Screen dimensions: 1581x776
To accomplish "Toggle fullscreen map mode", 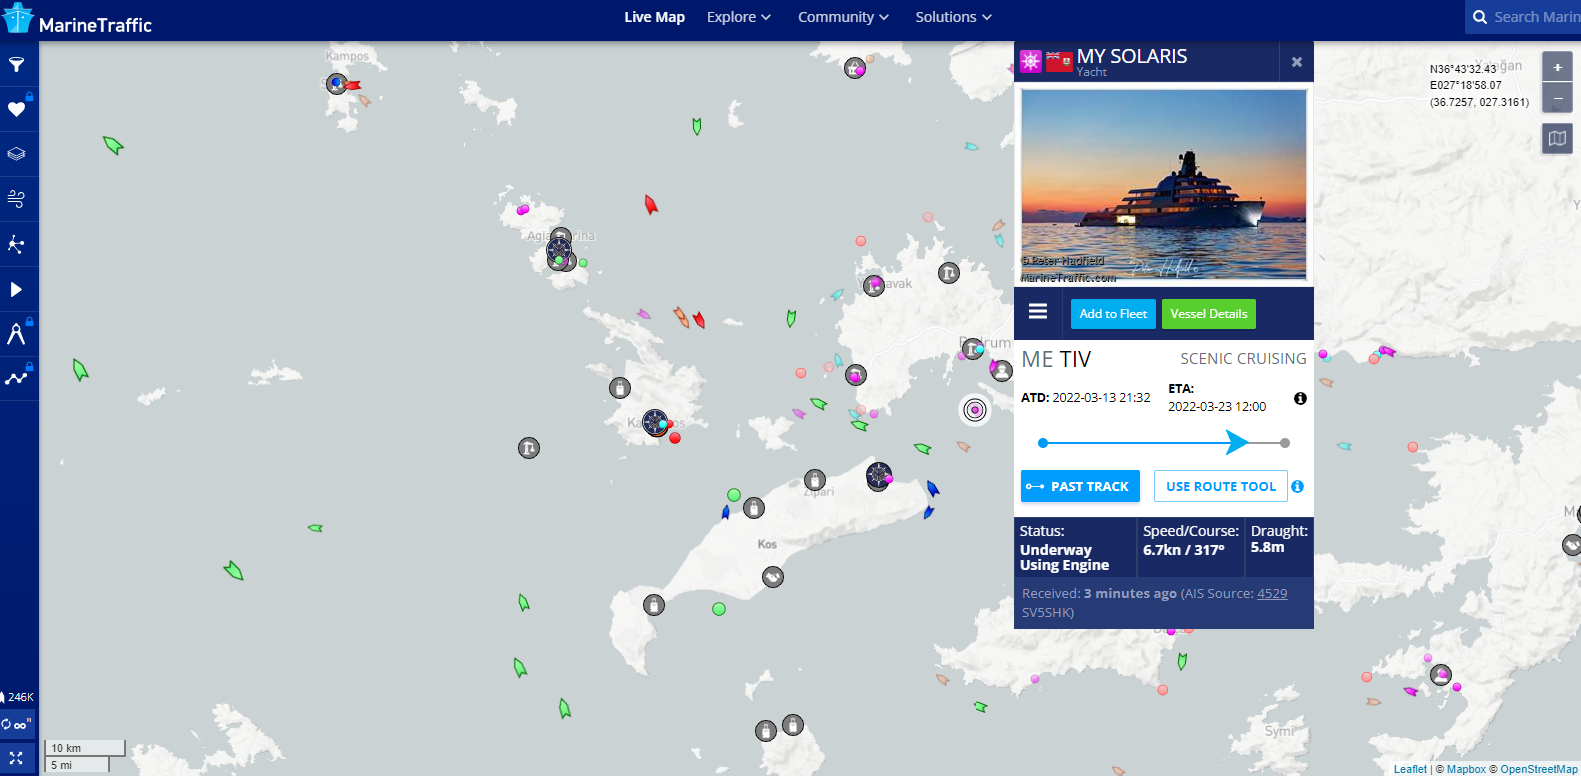I will (x=17, y=758).
